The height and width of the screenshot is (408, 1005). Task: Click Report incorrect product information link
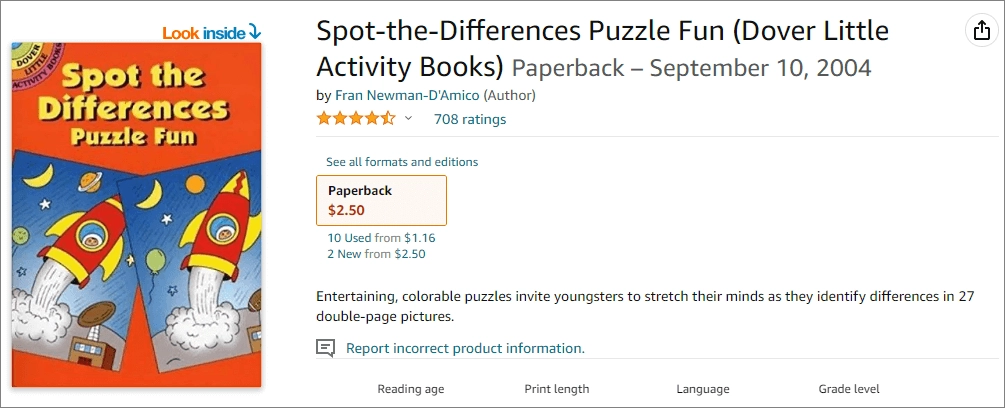(465, 348)
